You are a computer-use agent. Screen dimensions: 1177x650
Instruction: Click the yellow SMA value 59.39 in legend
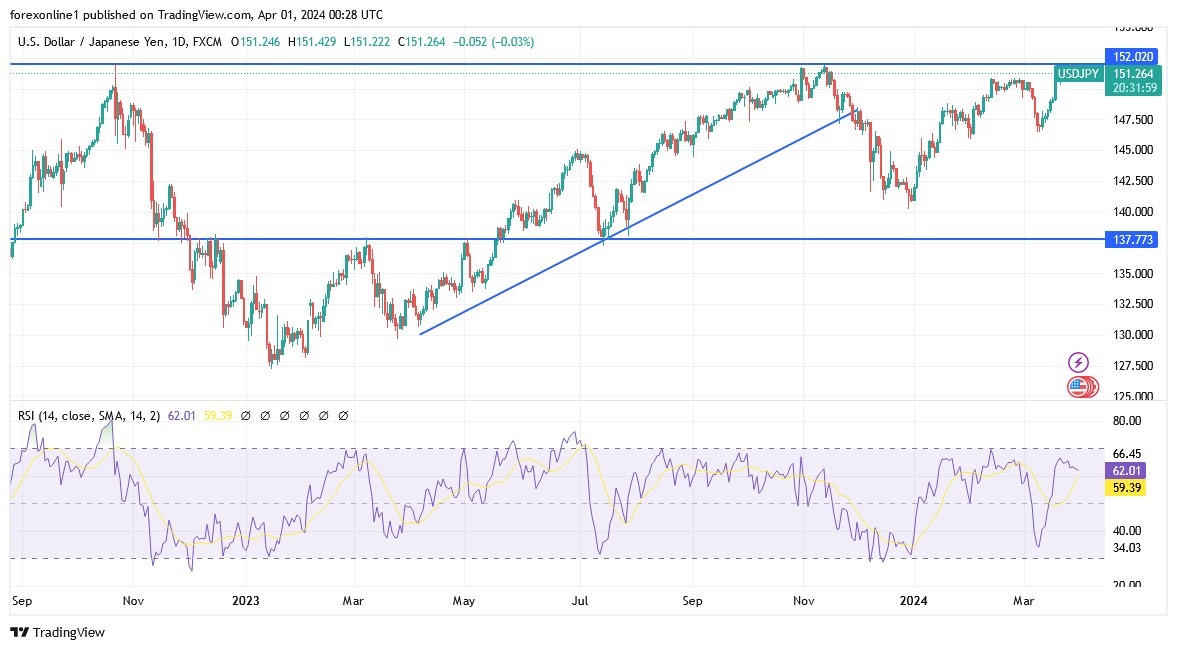[217, 414]
